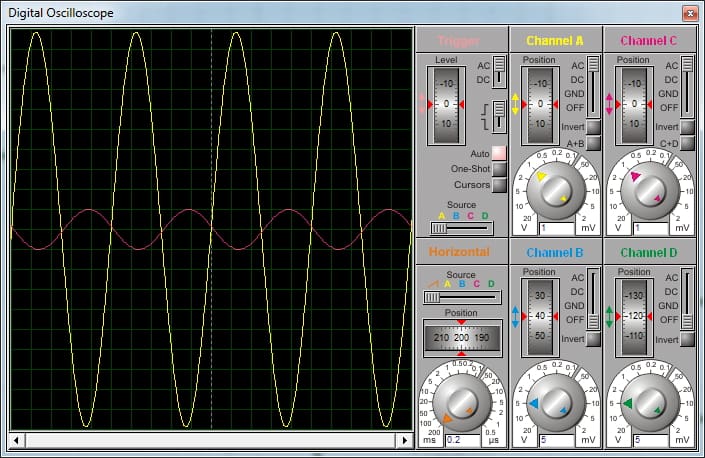The height and width of the screenshot is (458, 705).
Task: Click Channel A volts value field
Action: pyautogui.click(x=557, y=228)
